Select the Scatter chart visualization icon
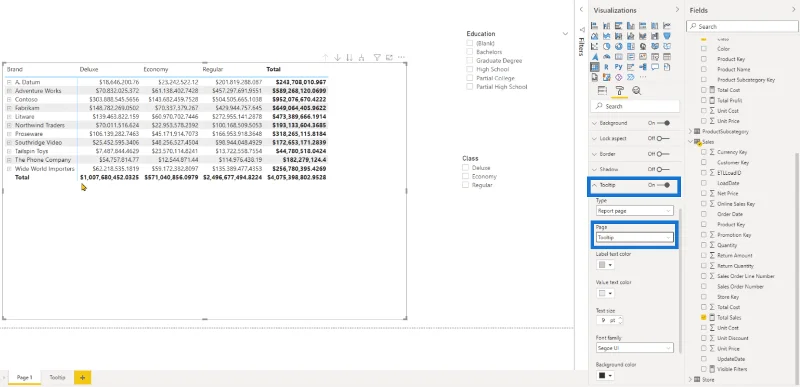Screen dimensions: 800x387 [594, 46]
